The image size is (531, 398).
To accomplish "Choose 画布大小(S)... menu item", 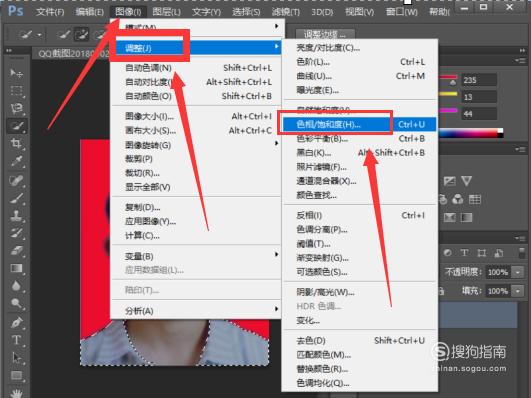I will (x=196, y=131).
